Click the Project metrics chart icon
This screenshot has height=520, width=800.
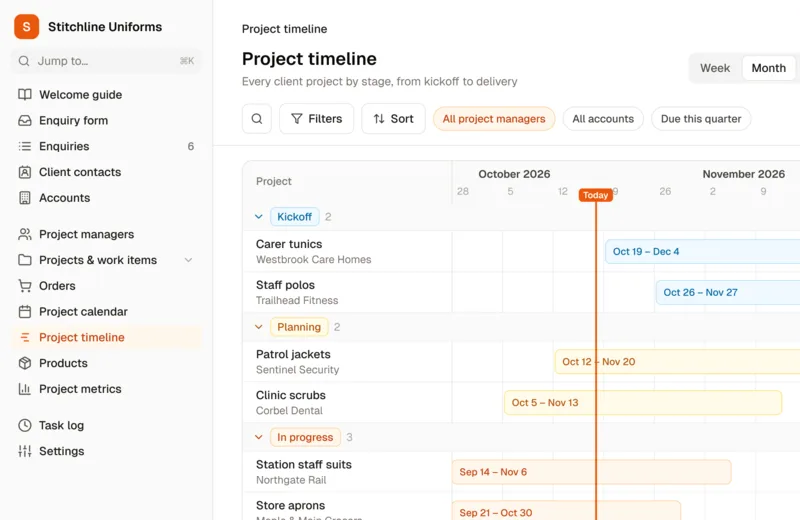pyautogui.click(x=24, y=389)
